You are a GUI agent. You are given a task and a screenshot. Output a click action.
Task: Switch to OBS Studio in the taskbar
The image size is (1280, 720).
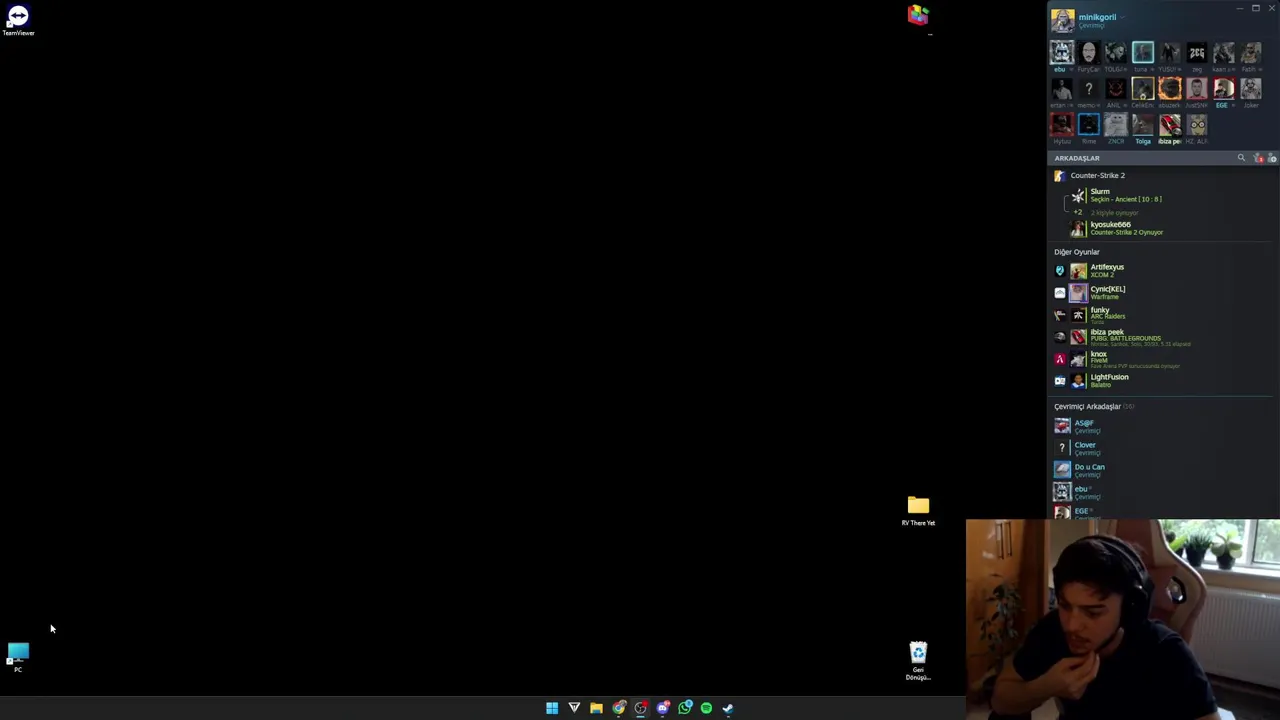tap(641, 708)
